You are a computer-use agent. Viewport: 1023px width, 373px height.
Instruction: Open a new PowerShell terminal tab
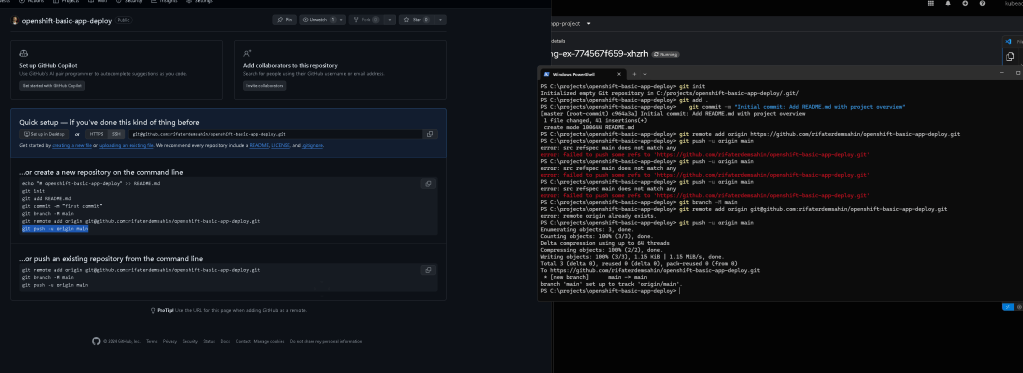point(634,74)
